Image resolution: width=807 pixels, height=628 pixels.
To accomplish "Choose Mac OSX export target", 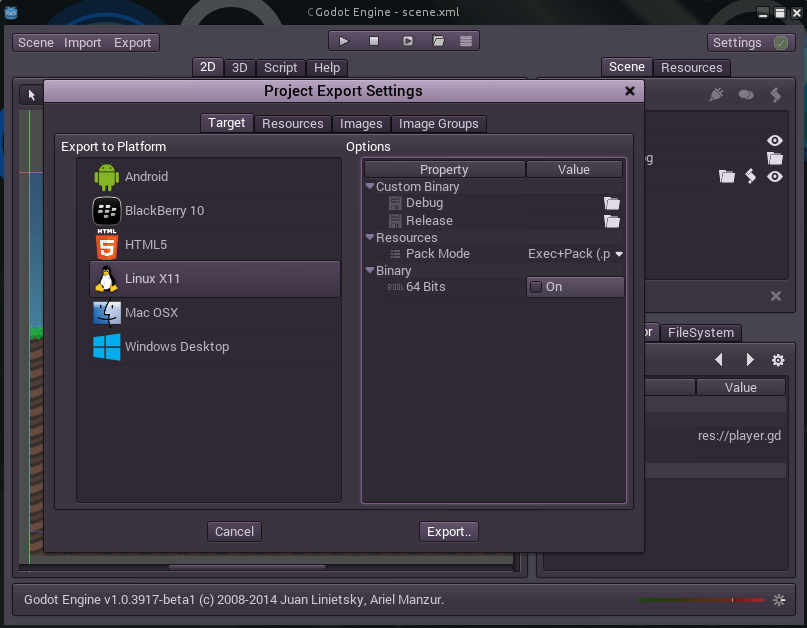I will click(x=215, y=312).
